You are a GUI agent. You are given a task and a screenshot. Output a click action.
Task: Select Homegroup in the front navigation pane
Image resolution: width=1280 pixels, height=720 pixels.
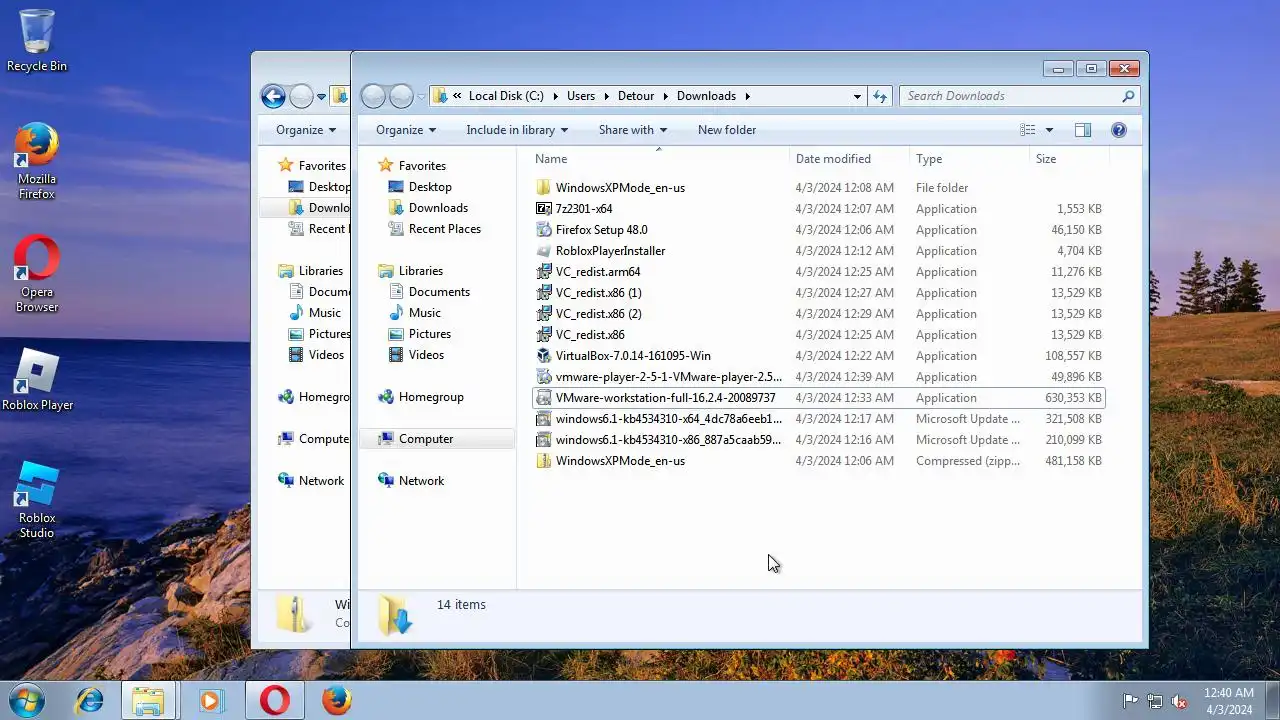click(x=431, y=397)
